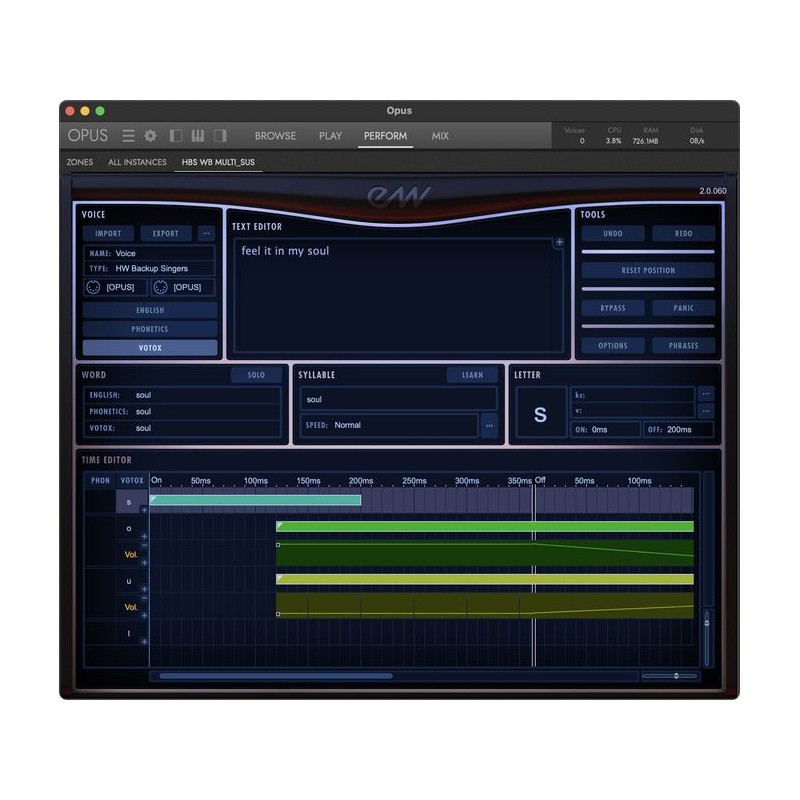Open the ZONES sub-tab
Screen dimensions: 800x800
(x=80, y=162)
